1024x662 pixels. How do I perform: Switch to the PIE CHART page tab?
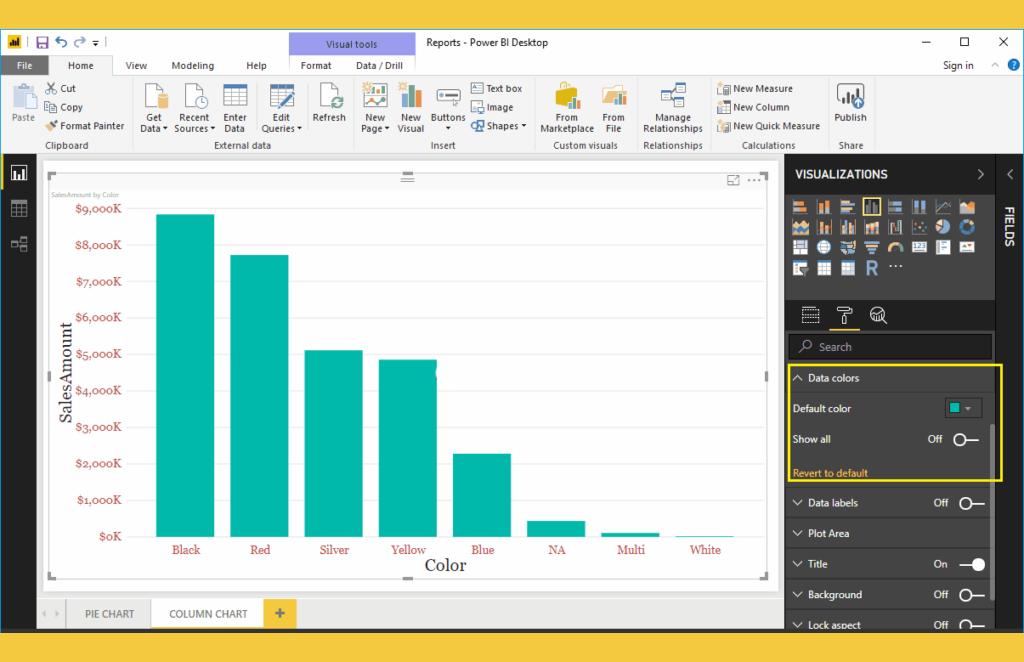click(109, 614)
